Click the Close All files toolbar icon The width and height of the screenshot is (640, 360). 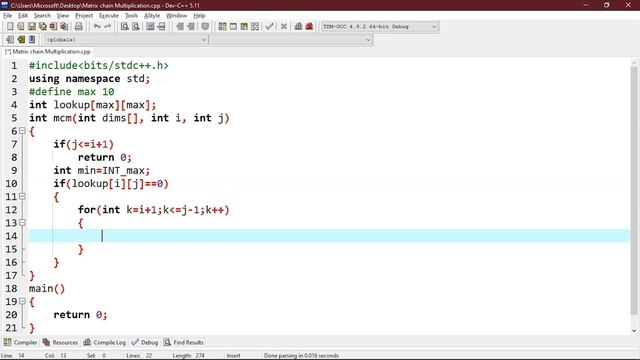pos(64,27)
